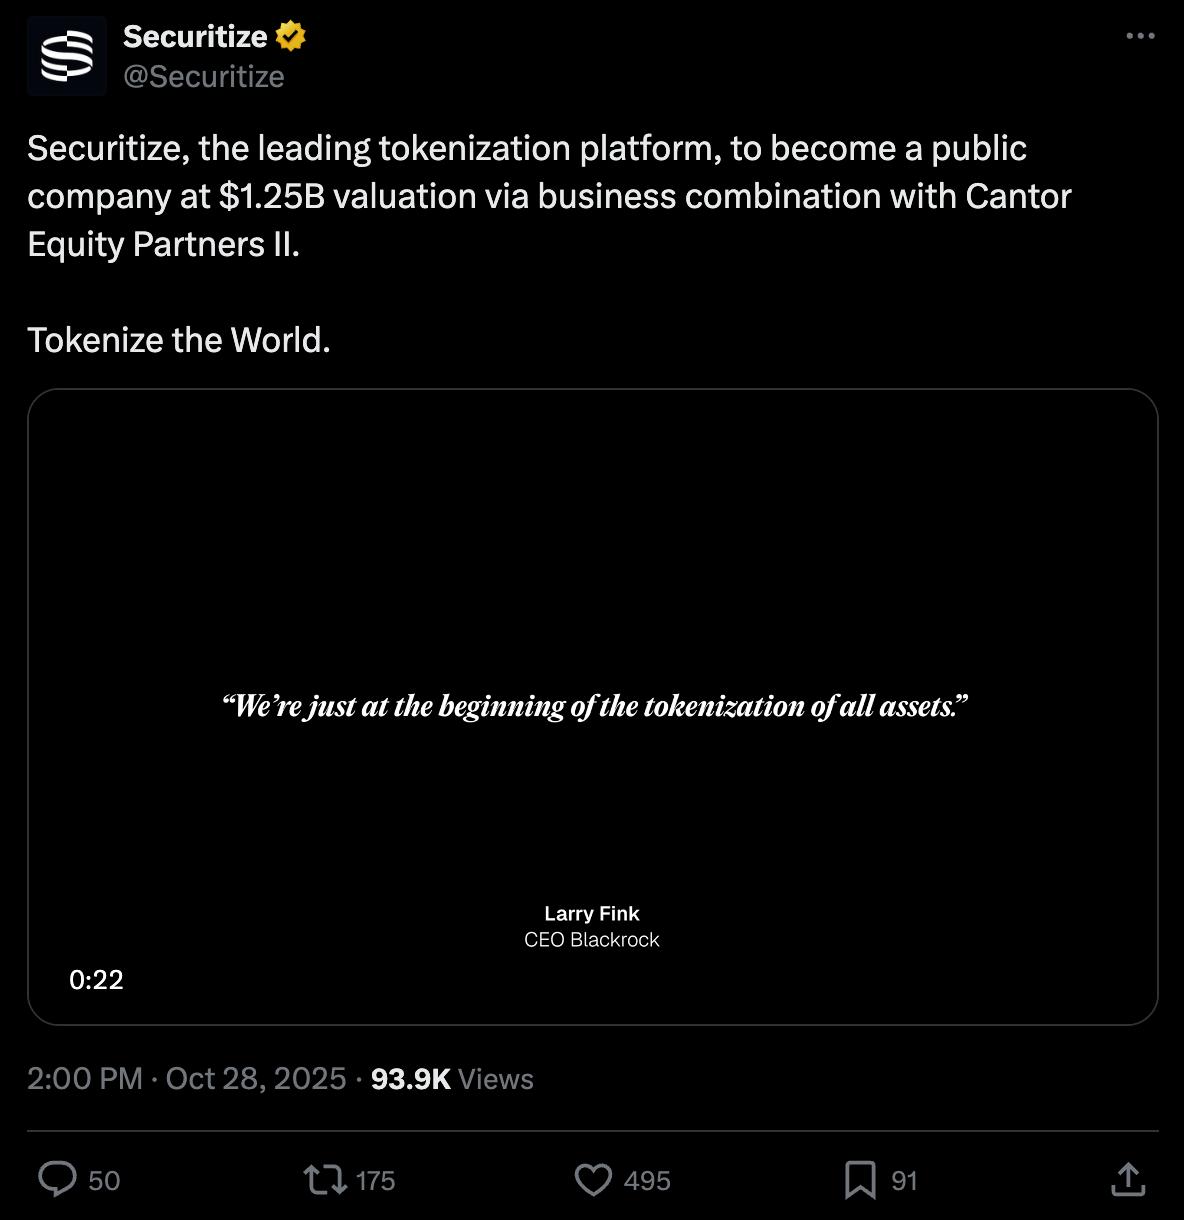Image resolution: width=1184 pixels, height=1220 pixels.
Task: Repost using the retweet arrows icon
Action: (x=325, y=1180)
